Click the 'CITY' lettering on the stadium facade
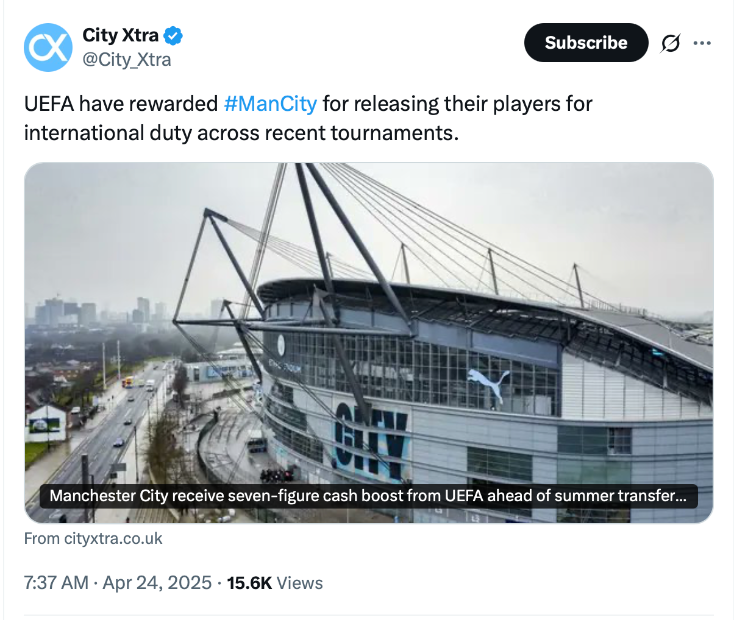Image resolution: width=734 pixels, height=620 pixels. click(371, 440)
